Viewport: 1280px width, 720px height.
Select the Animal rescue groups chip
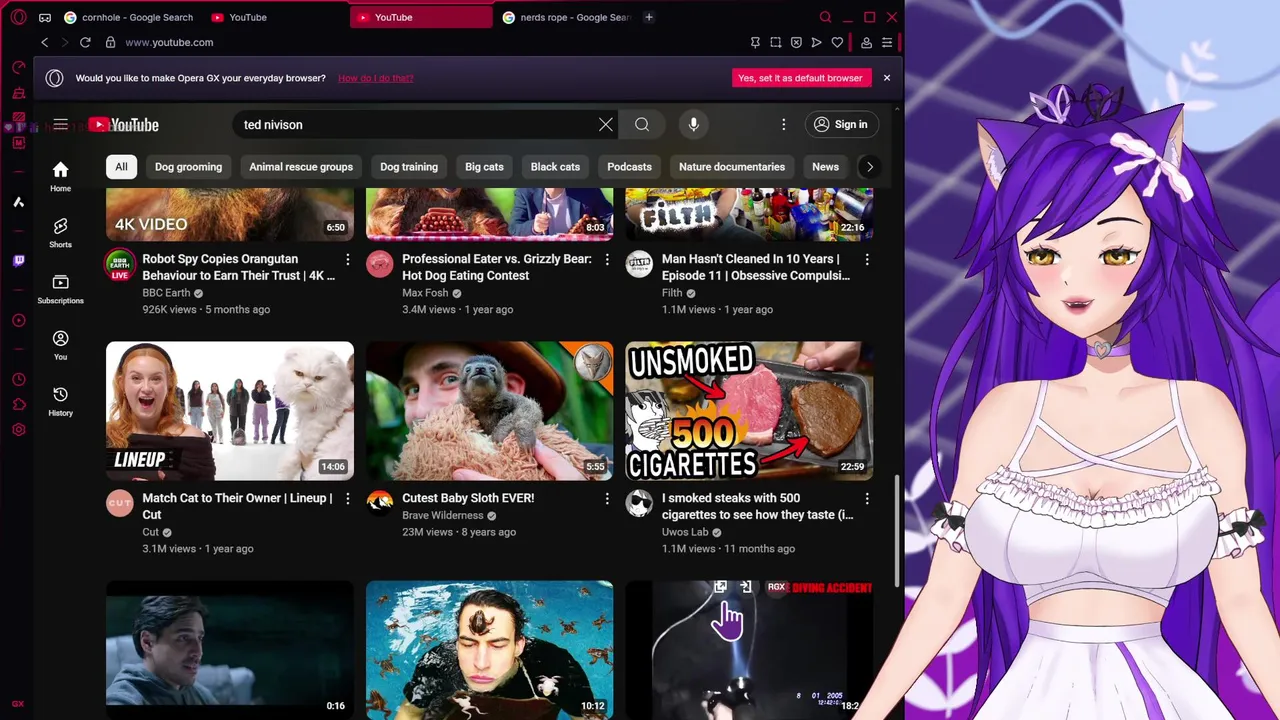tap(301, 167)
